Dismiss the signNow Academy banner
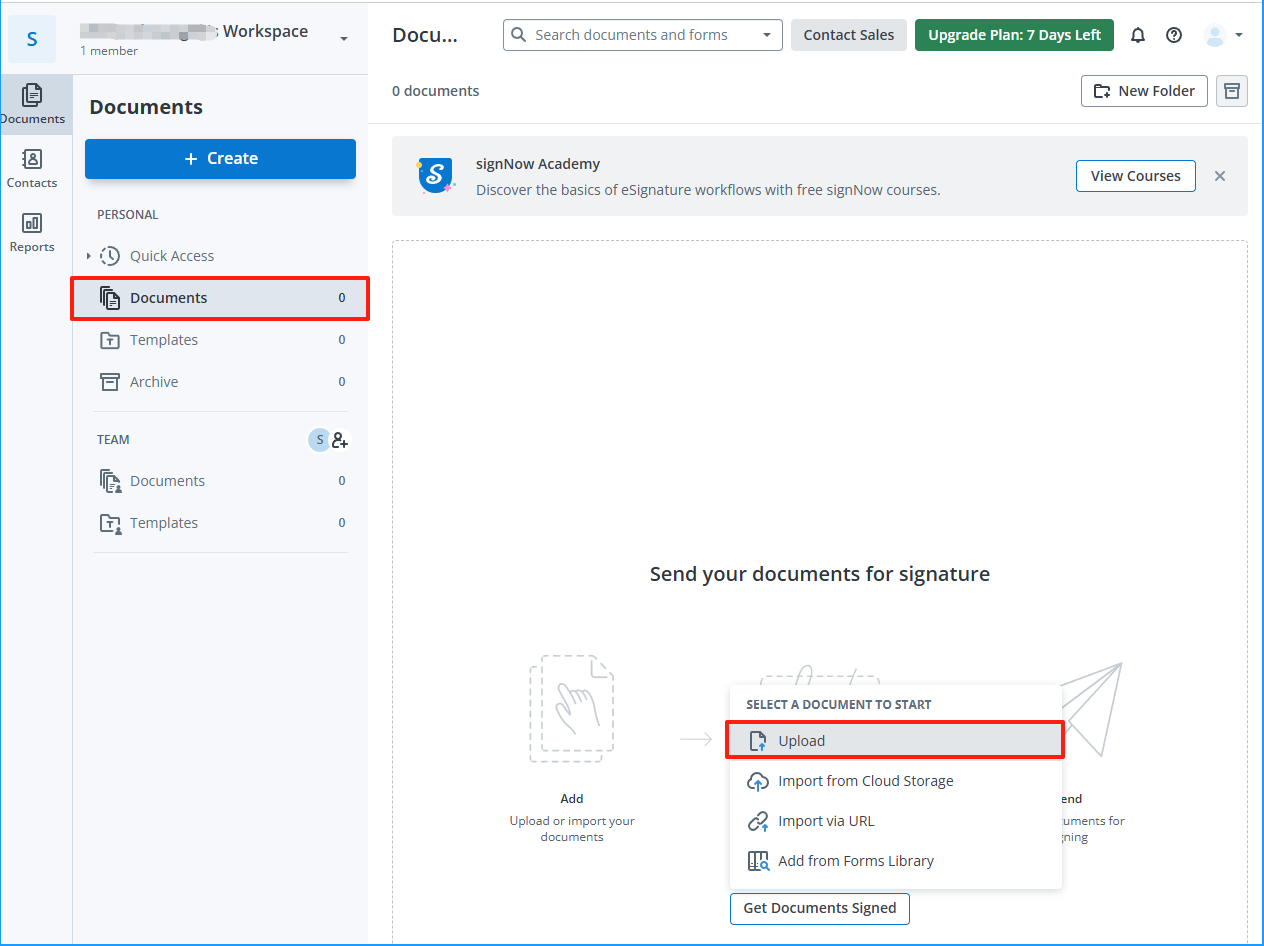The image size is (1264, 946). (x=1220, y=176)
